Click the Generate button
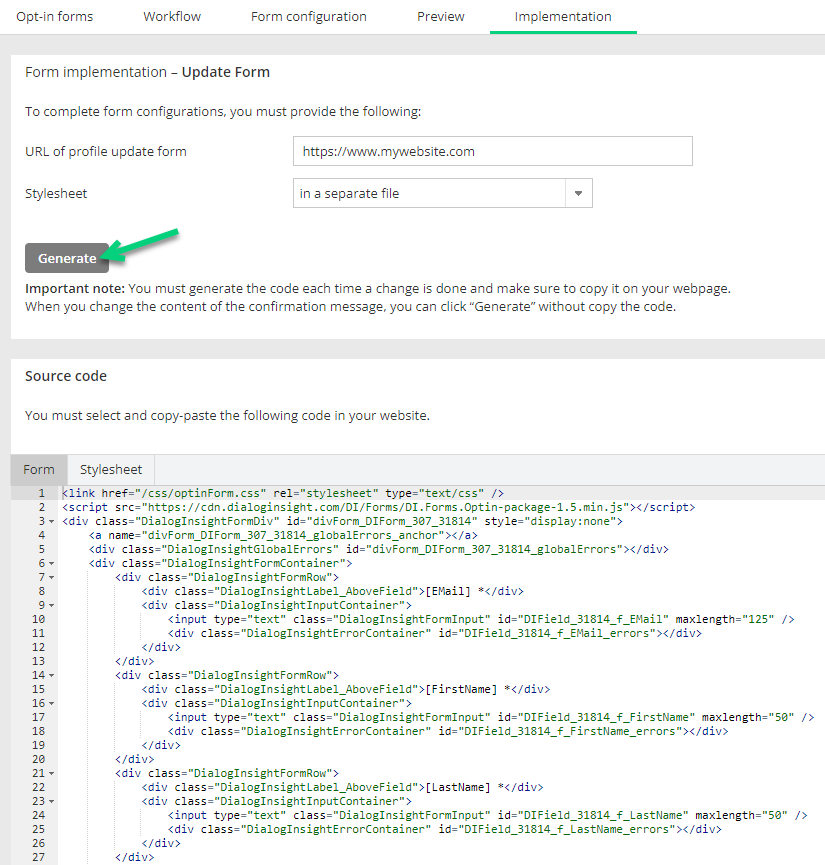Viewport: 825px width, 865px height. pyautogui.click(x=67, y=258)
